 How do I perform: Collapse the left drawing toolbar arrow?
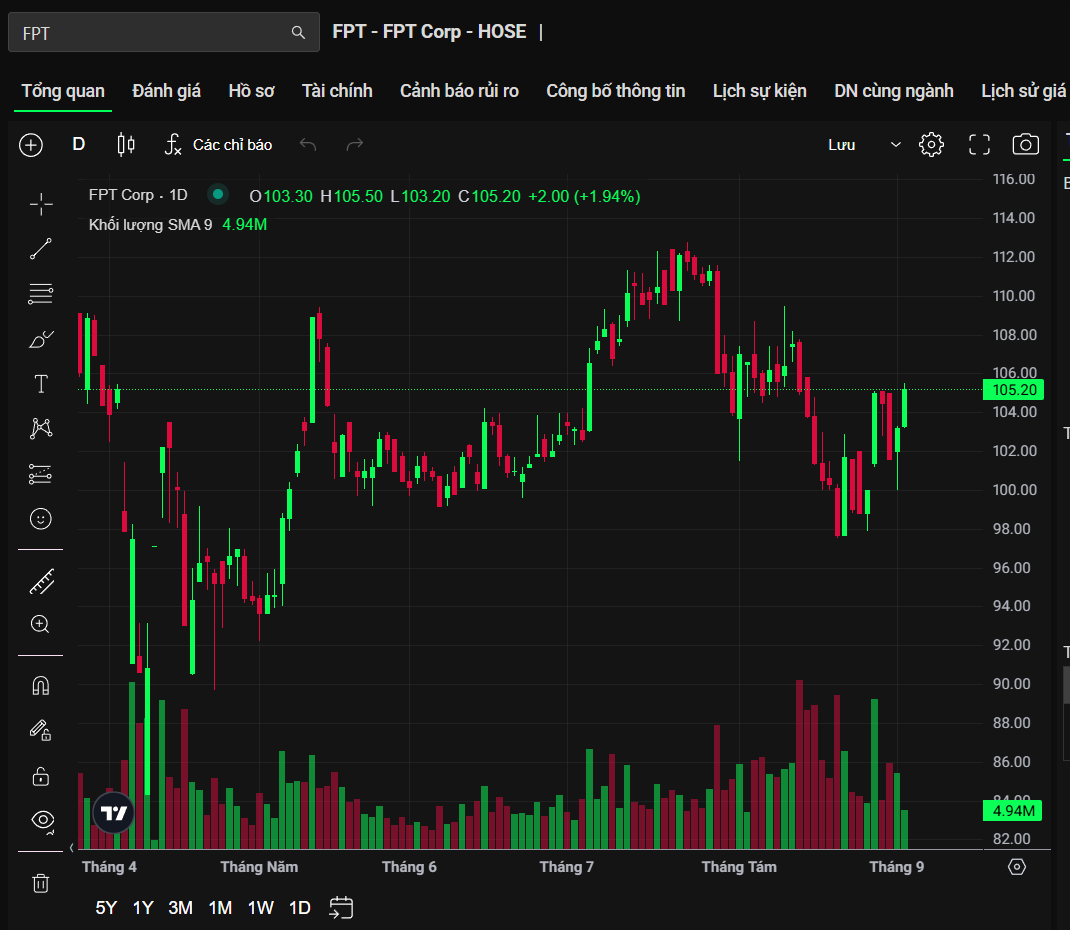click(x=72, y=847)
